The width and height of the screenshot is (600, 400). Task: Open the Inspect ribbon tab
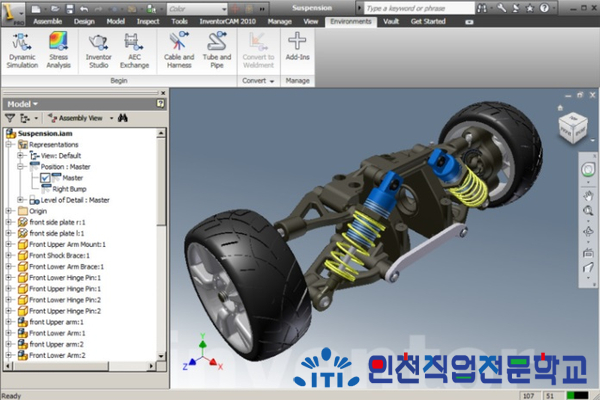pos(148,21)
